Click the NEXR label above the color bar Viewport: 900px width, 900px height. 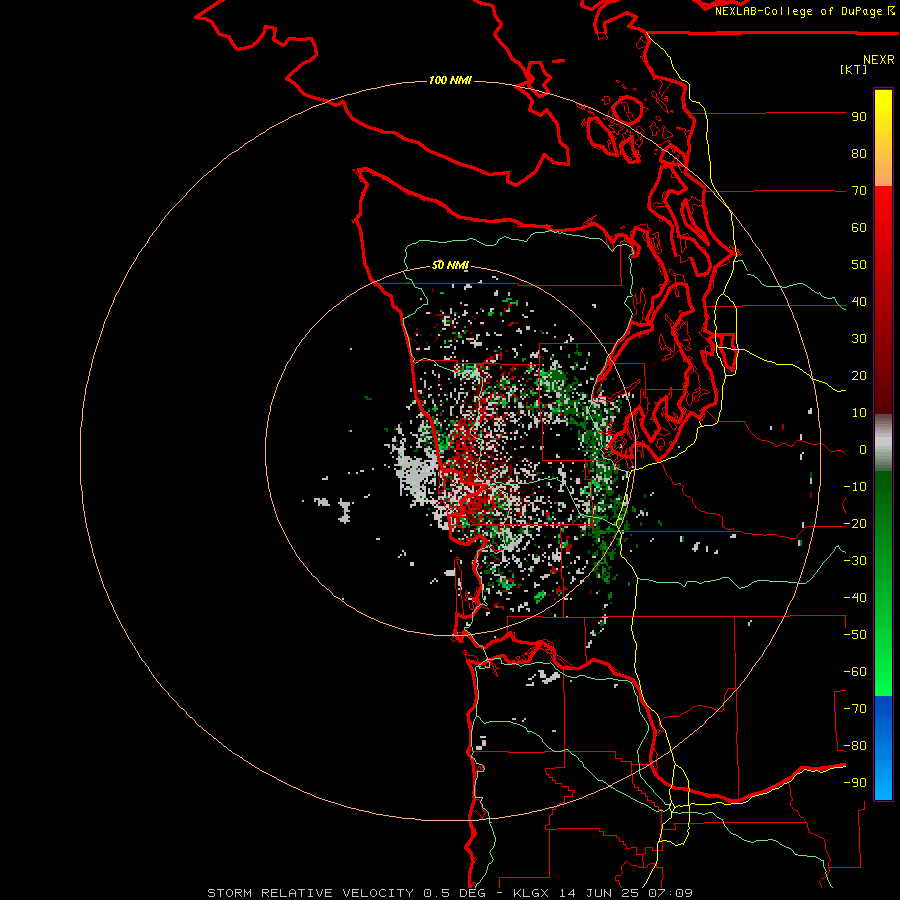878,60
